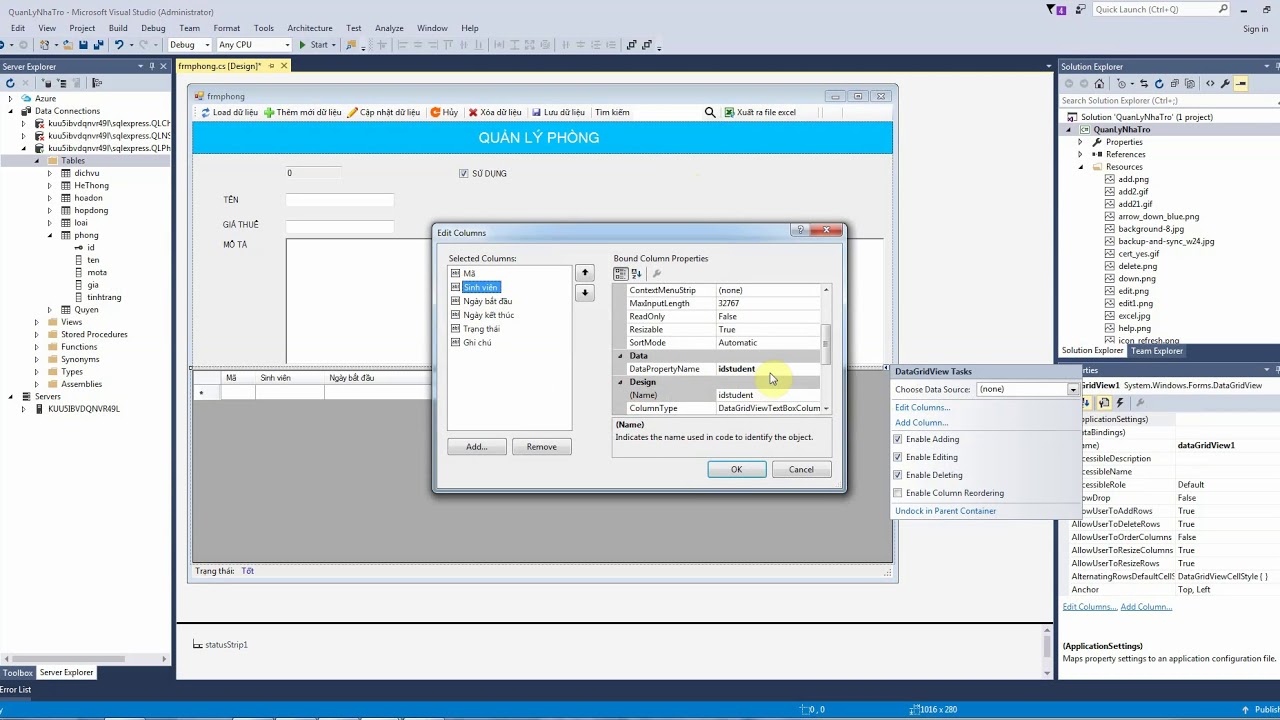Viewport: 1280px width, 720px height.
Task: Click Cancel in the Edit Columns dialog
Action: pos(801,469)
